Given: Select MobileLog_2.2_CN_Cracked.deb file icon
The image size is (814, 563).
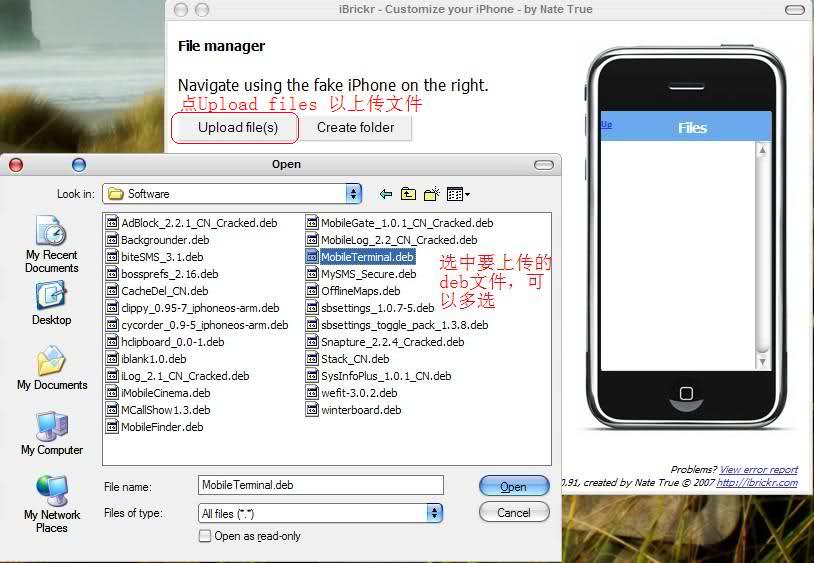Looking at the screenshot, I should tap(312, 240).
